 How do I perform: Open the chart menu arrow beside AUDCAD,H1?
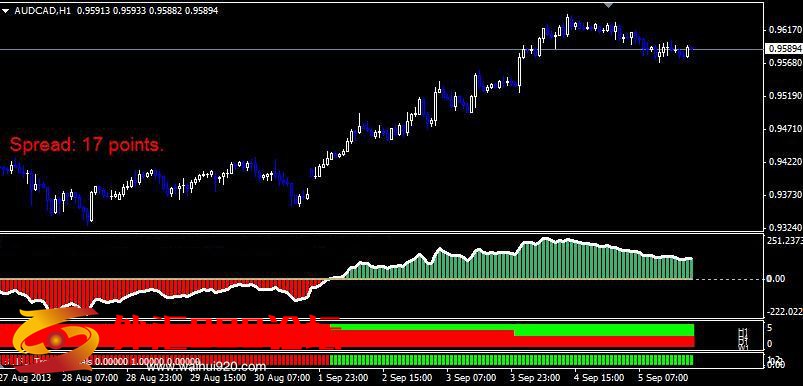coord(6,10)
